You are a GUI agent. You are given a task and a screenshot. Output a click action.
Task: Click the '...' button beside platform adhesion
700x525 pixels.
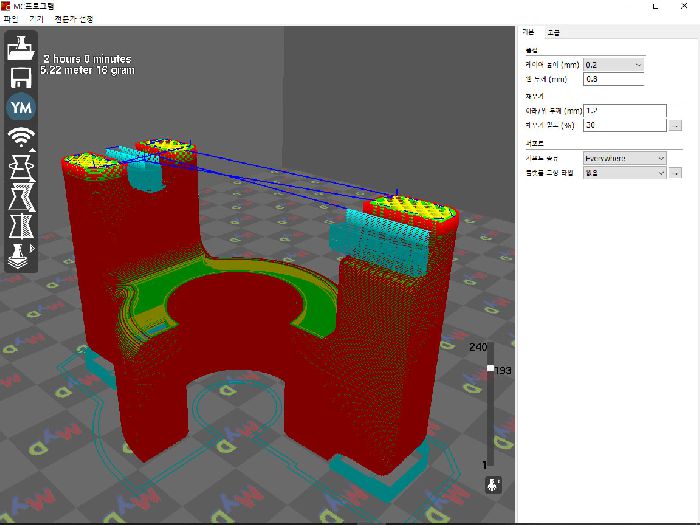click(x=675, y=172)
